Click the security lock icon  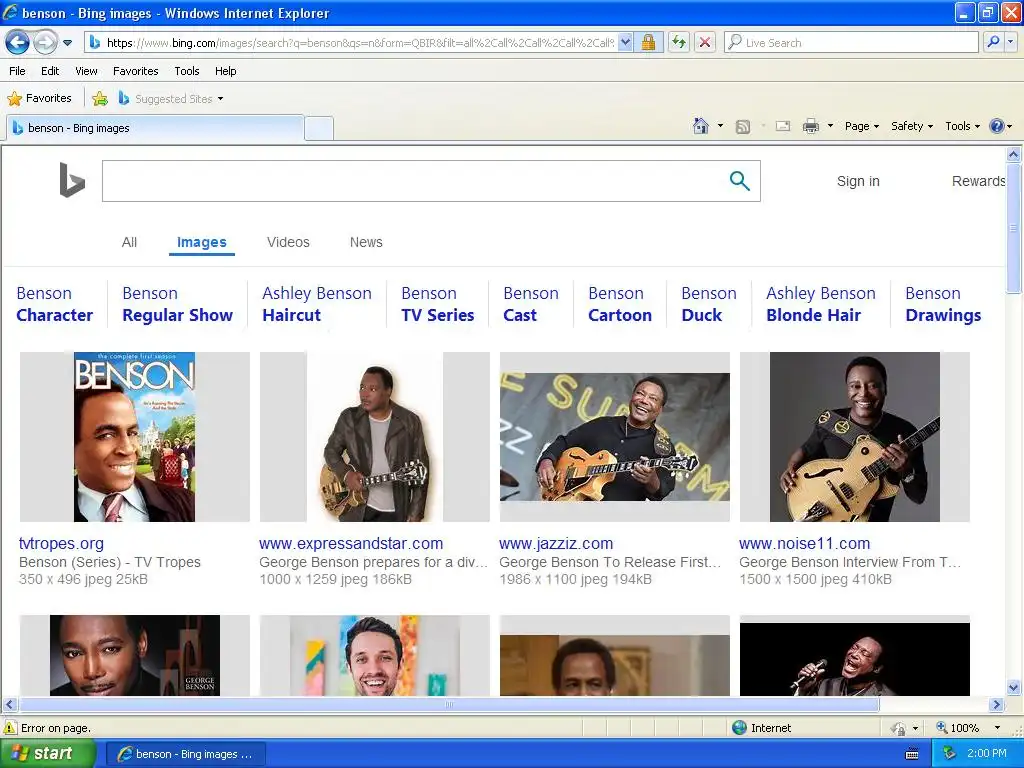point(648,43)
